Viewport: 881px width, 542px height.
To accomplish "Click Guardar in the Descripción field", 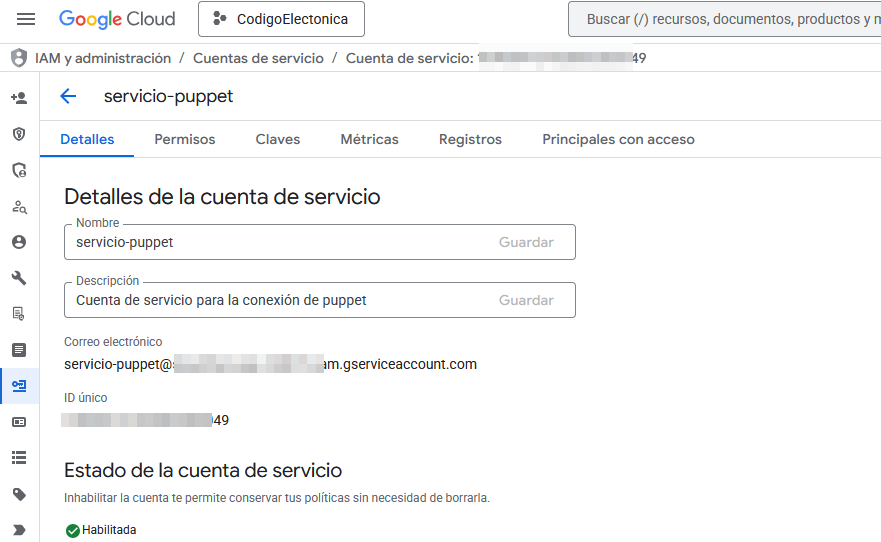I will 526,300.
